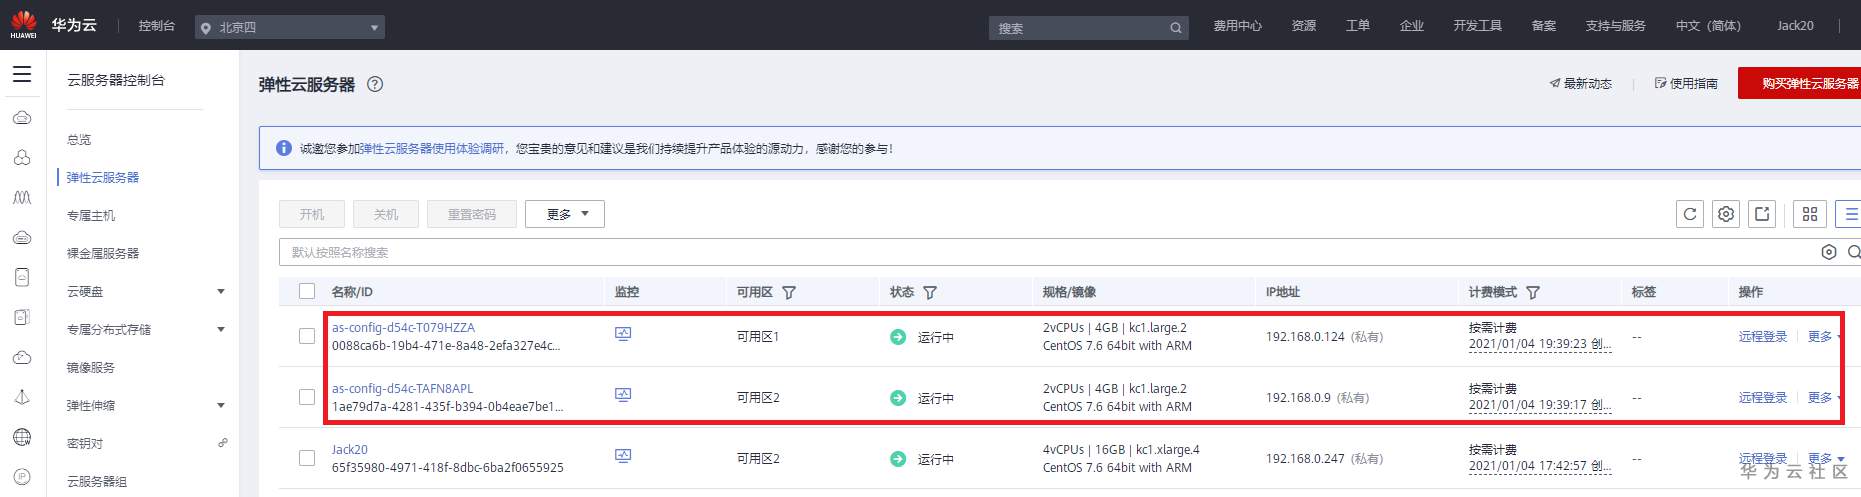Screen dimensions: 1861x497
Task: Click the location pin in region selector
Action: click(206, 28)
